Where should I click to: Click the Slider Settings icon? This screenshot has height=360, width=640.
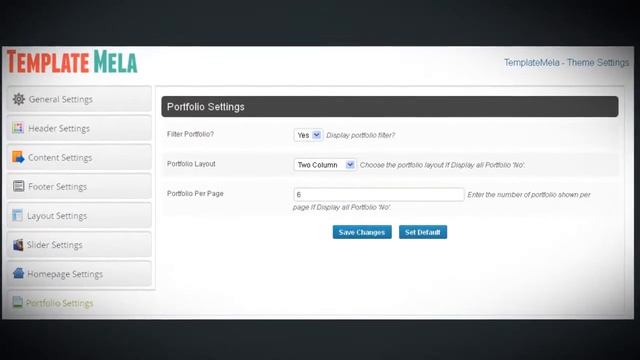(18, 244)
